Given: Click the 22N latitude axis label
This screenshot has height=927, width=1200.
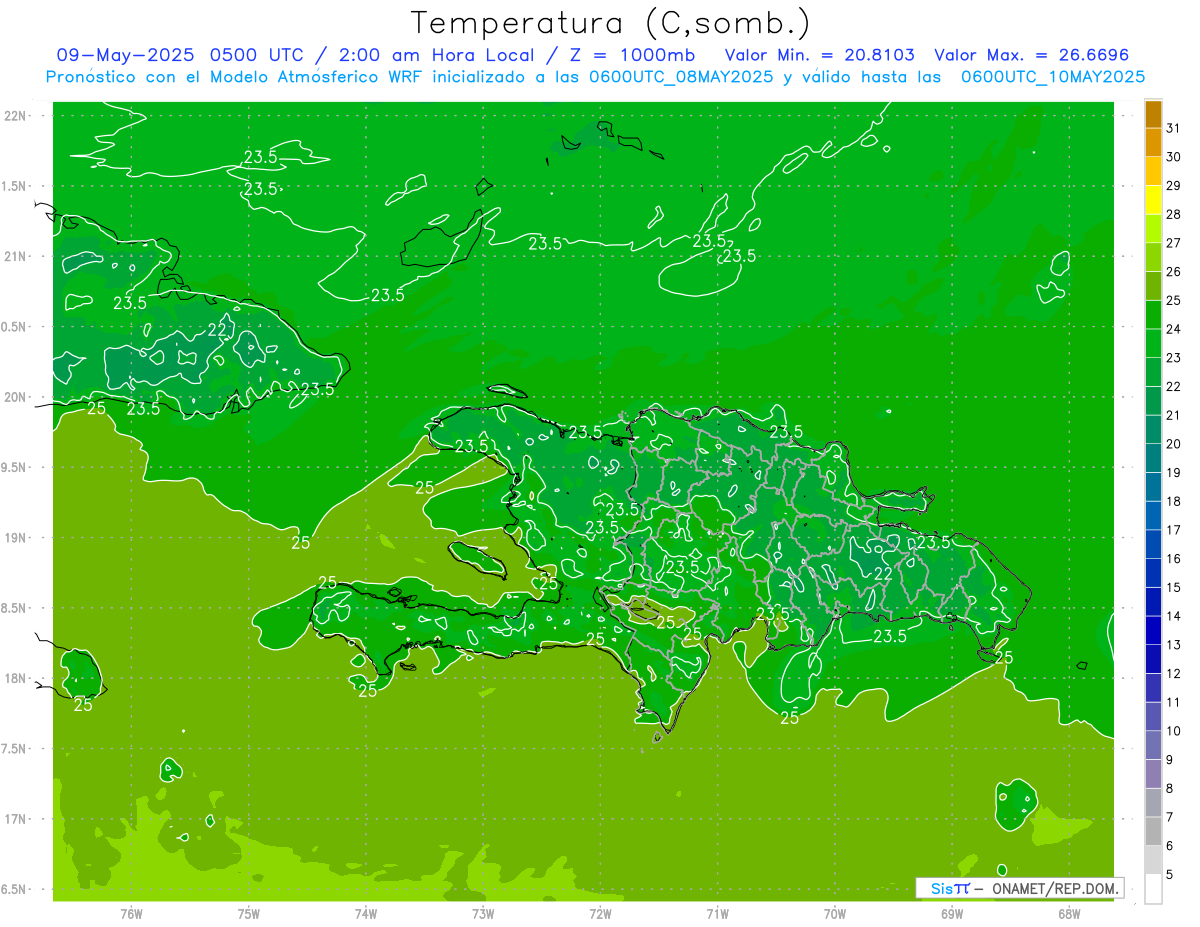Looking at the screenshot, I should click(x=16, y=116).
